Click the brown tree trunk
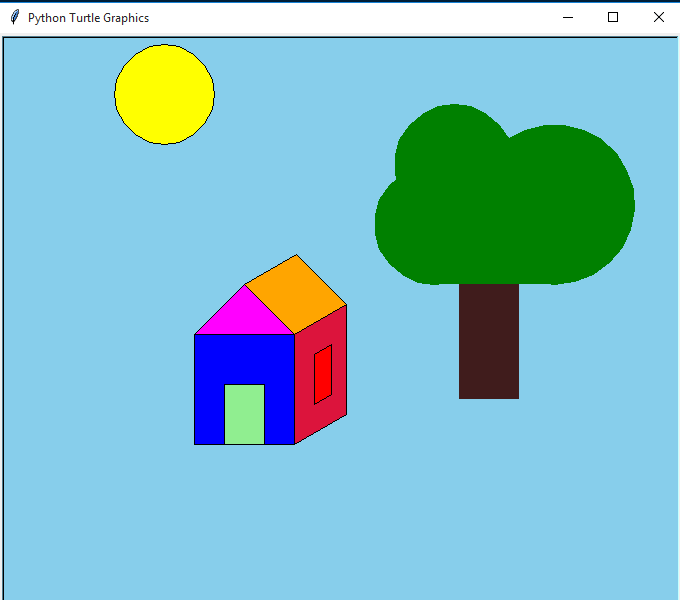This screenshot has height=600, width=680. click(x=489, y=341)
